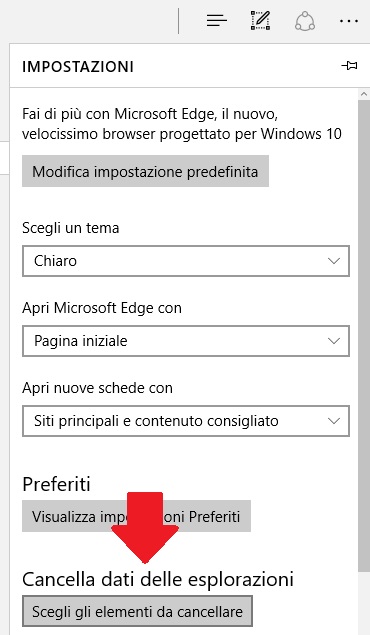This screenshot has height=635, width=370.
Task: Open the Share circular icon
Action: click(304, 20)
